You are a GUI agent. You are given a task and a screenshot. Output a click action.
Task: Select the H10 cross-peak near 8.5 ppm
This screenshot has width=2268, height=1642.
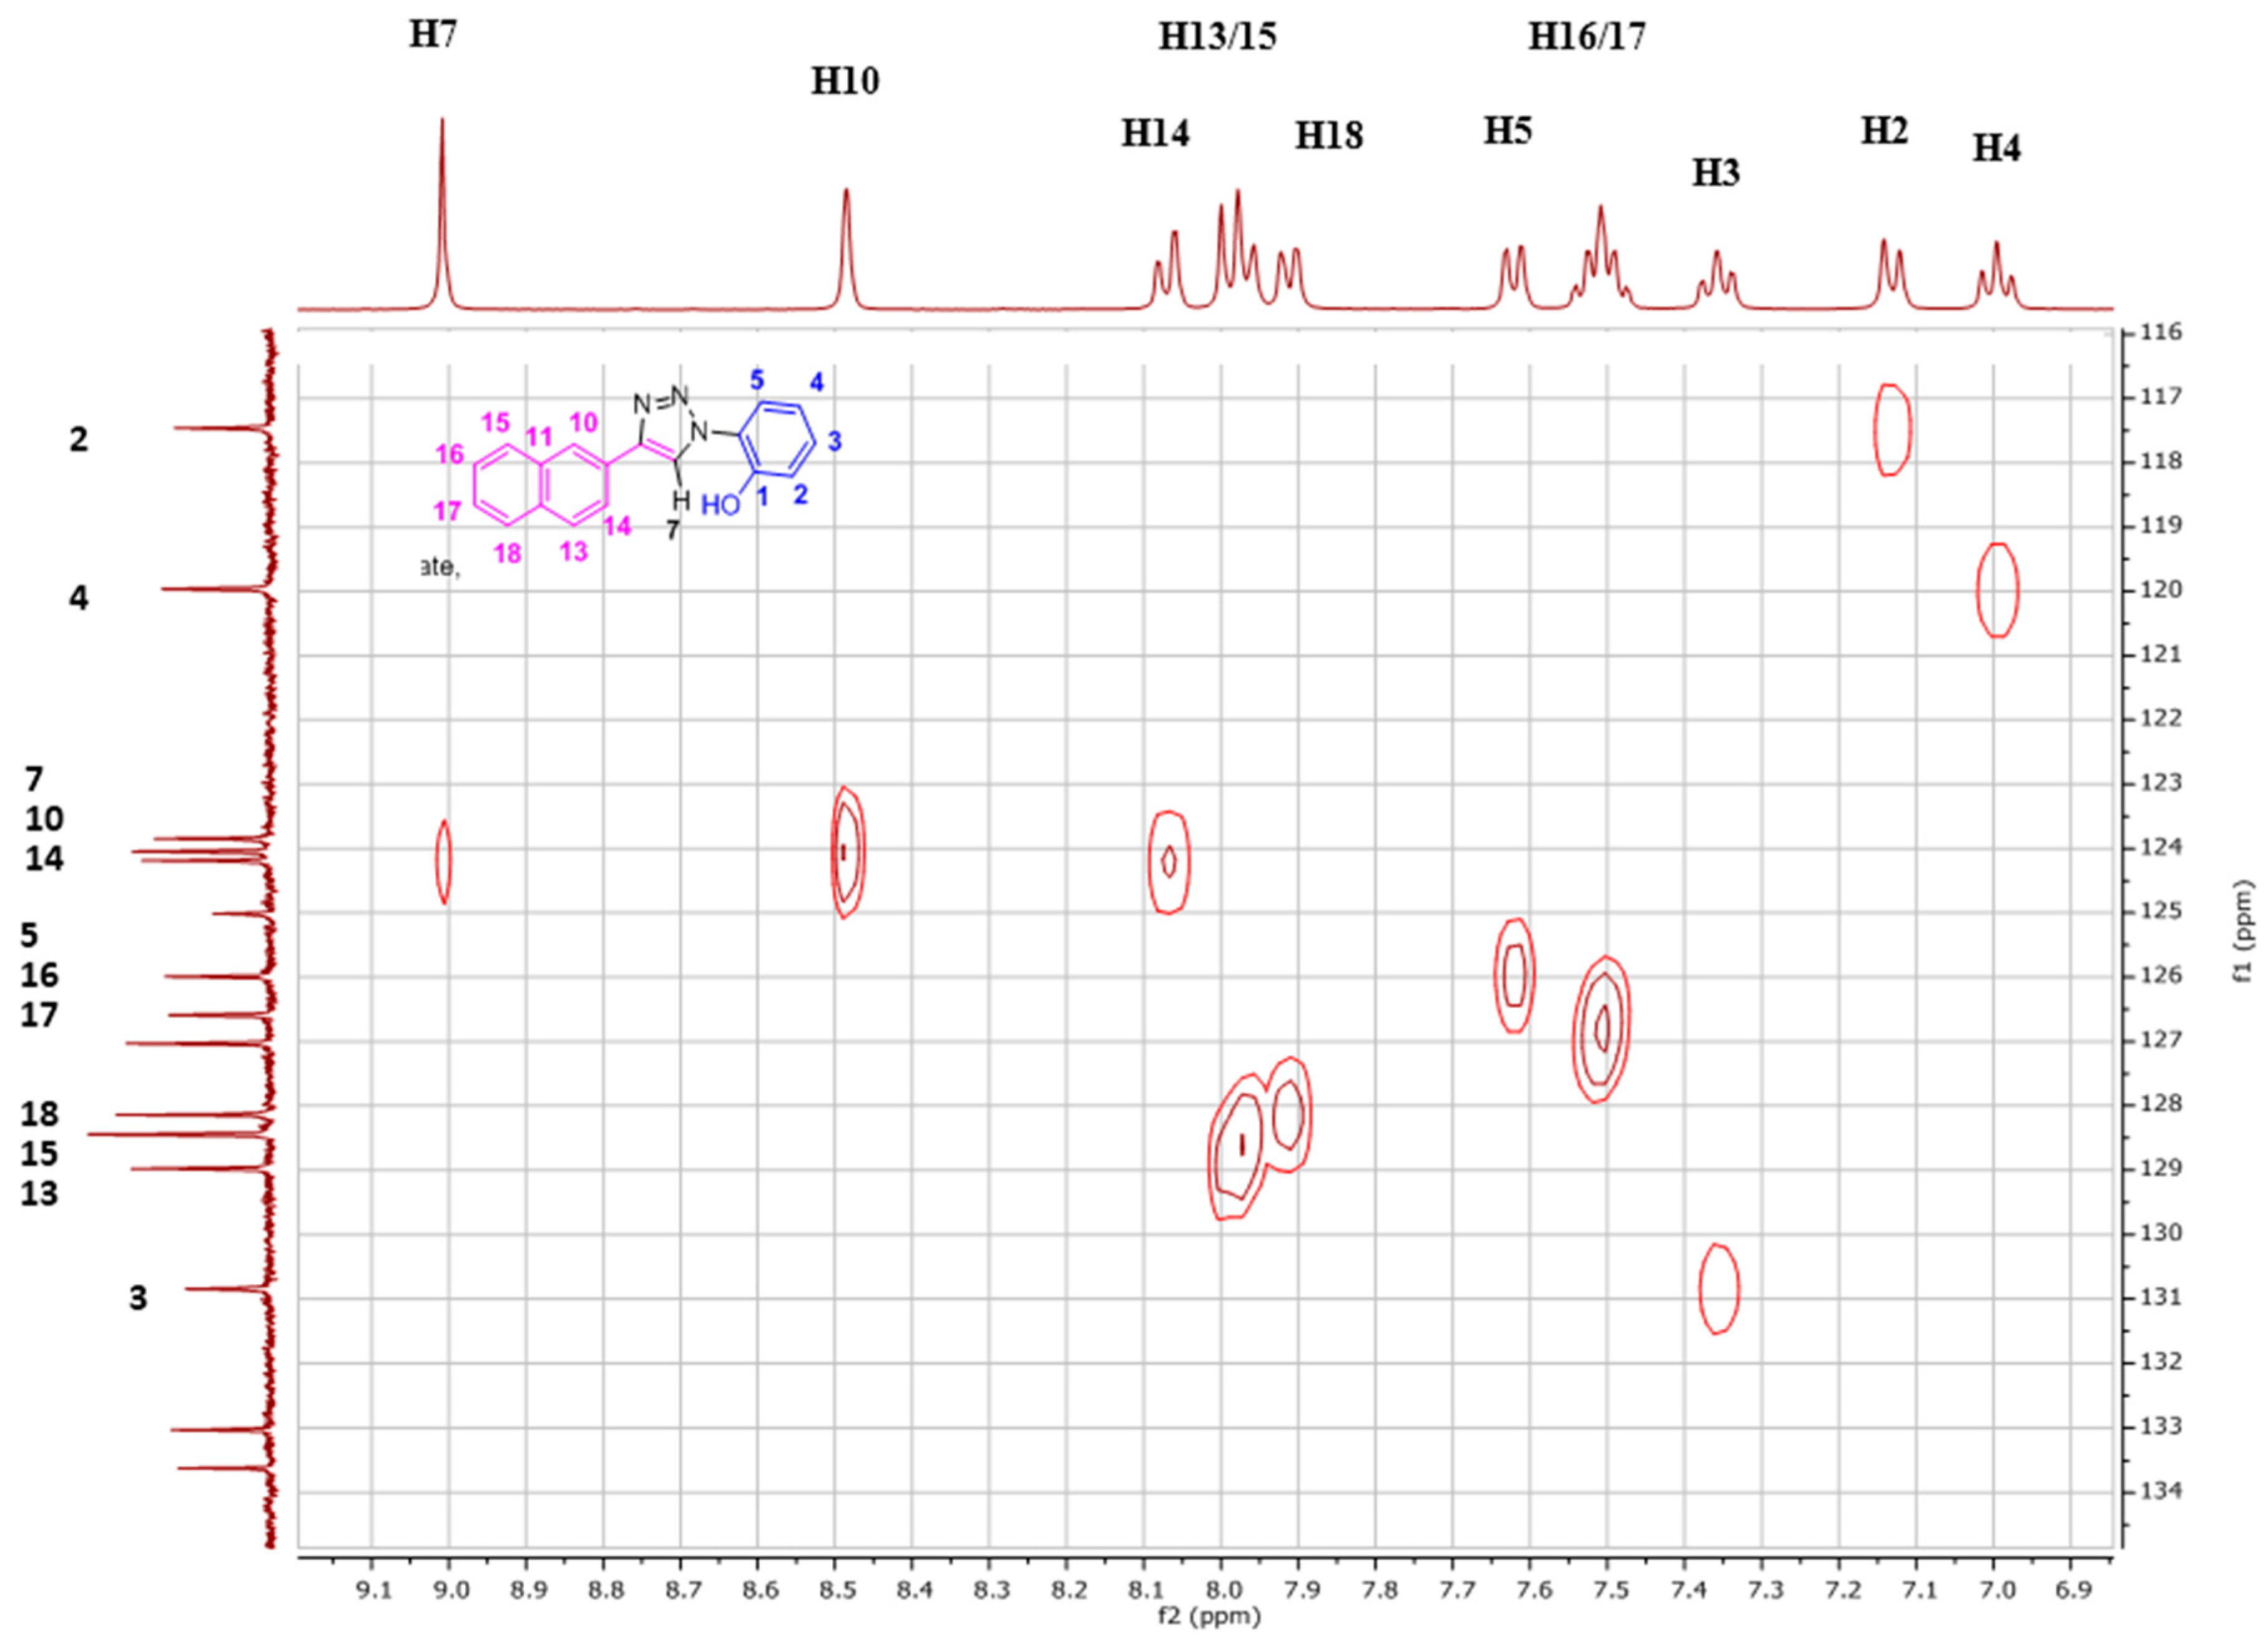pos(846,852)
